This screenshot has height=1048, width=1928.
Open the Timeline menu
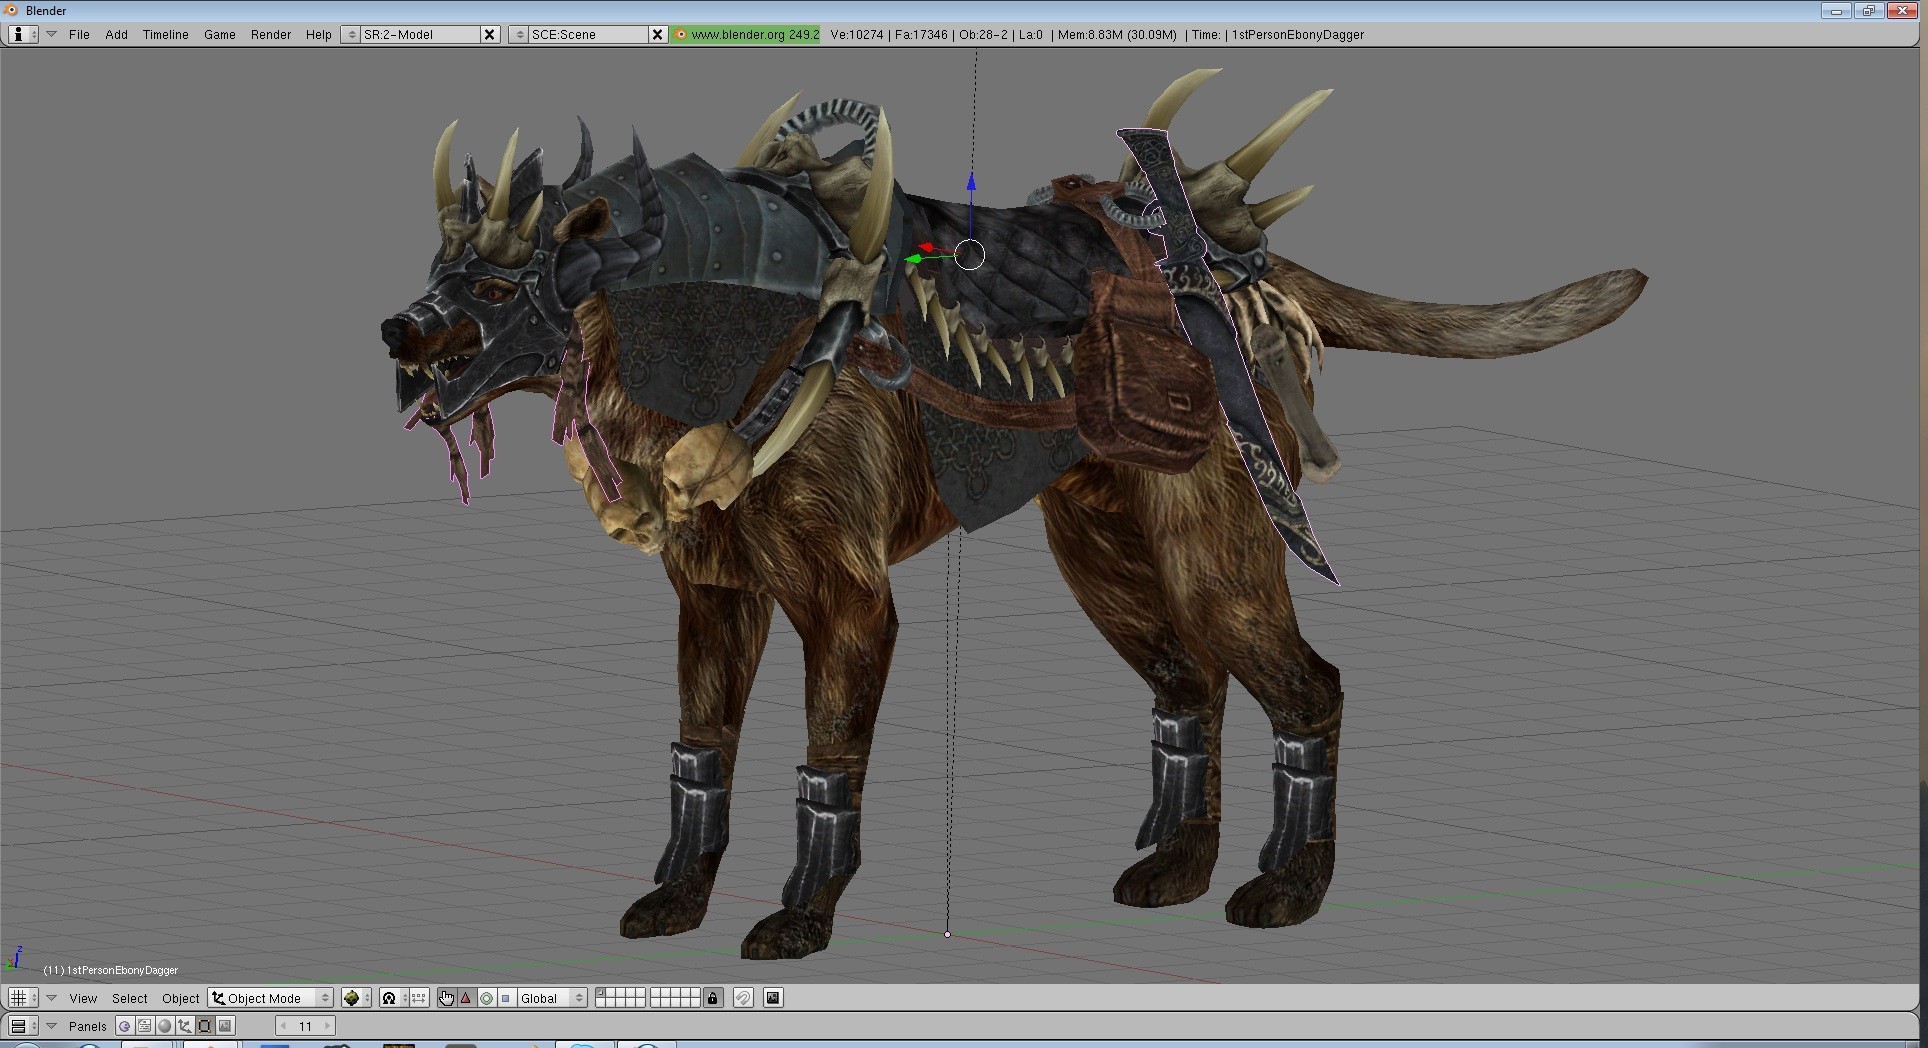pos(165,34)
